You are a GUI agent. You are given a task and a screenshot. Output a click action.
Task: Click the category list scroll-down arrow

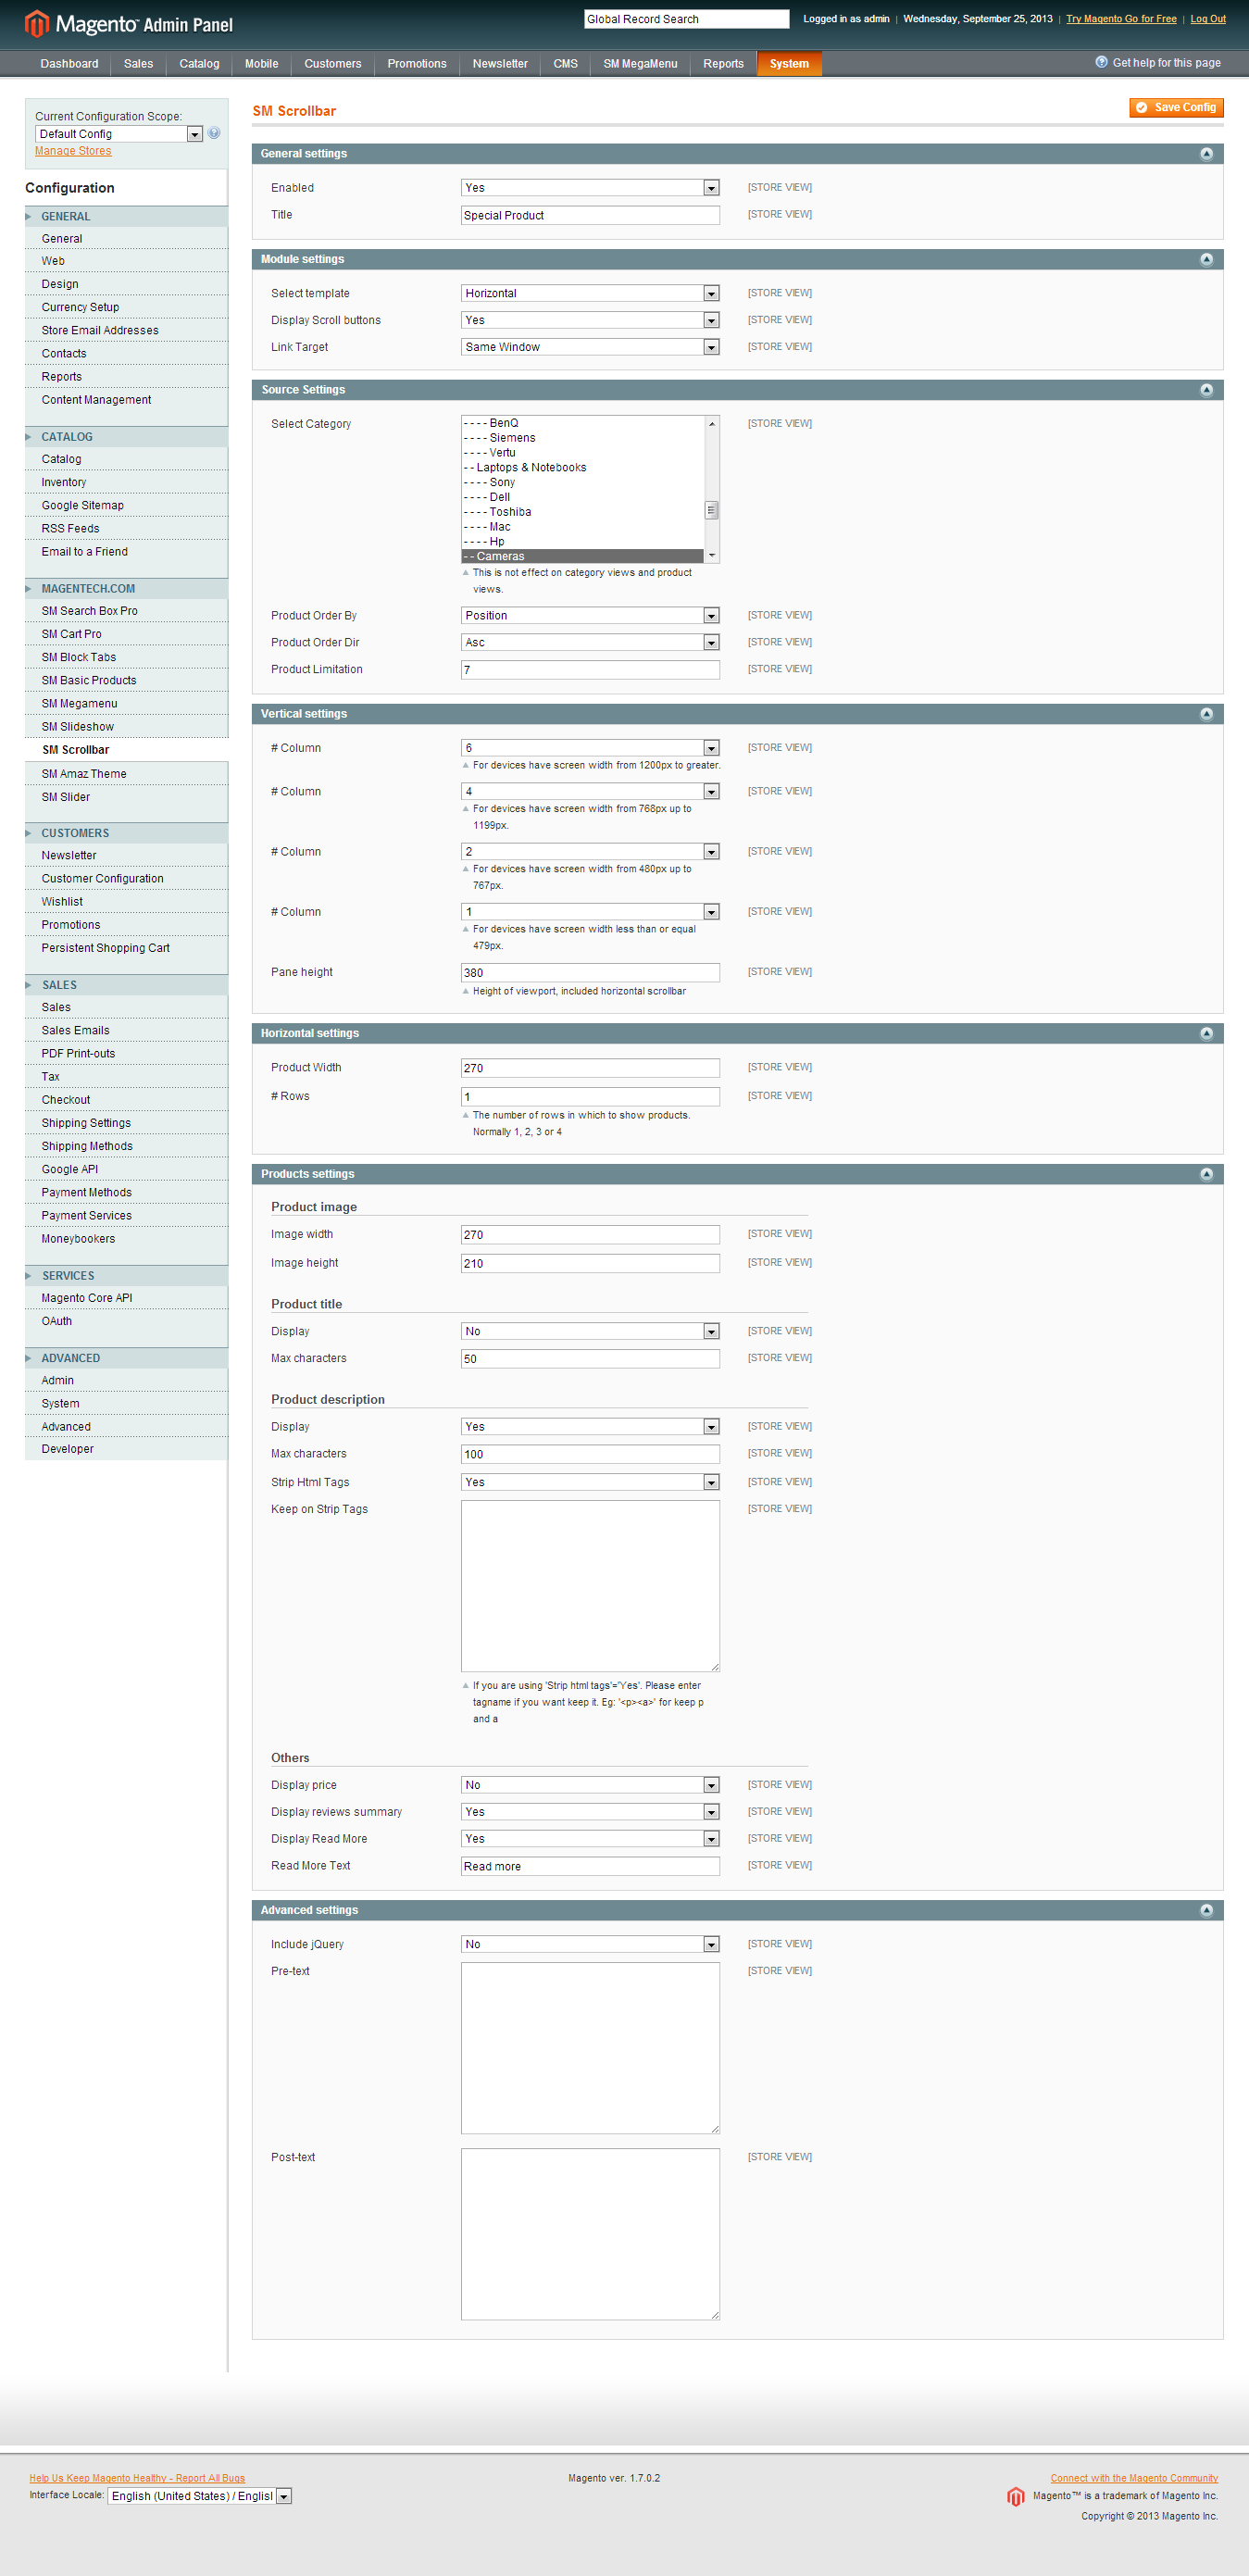(711, 555)
